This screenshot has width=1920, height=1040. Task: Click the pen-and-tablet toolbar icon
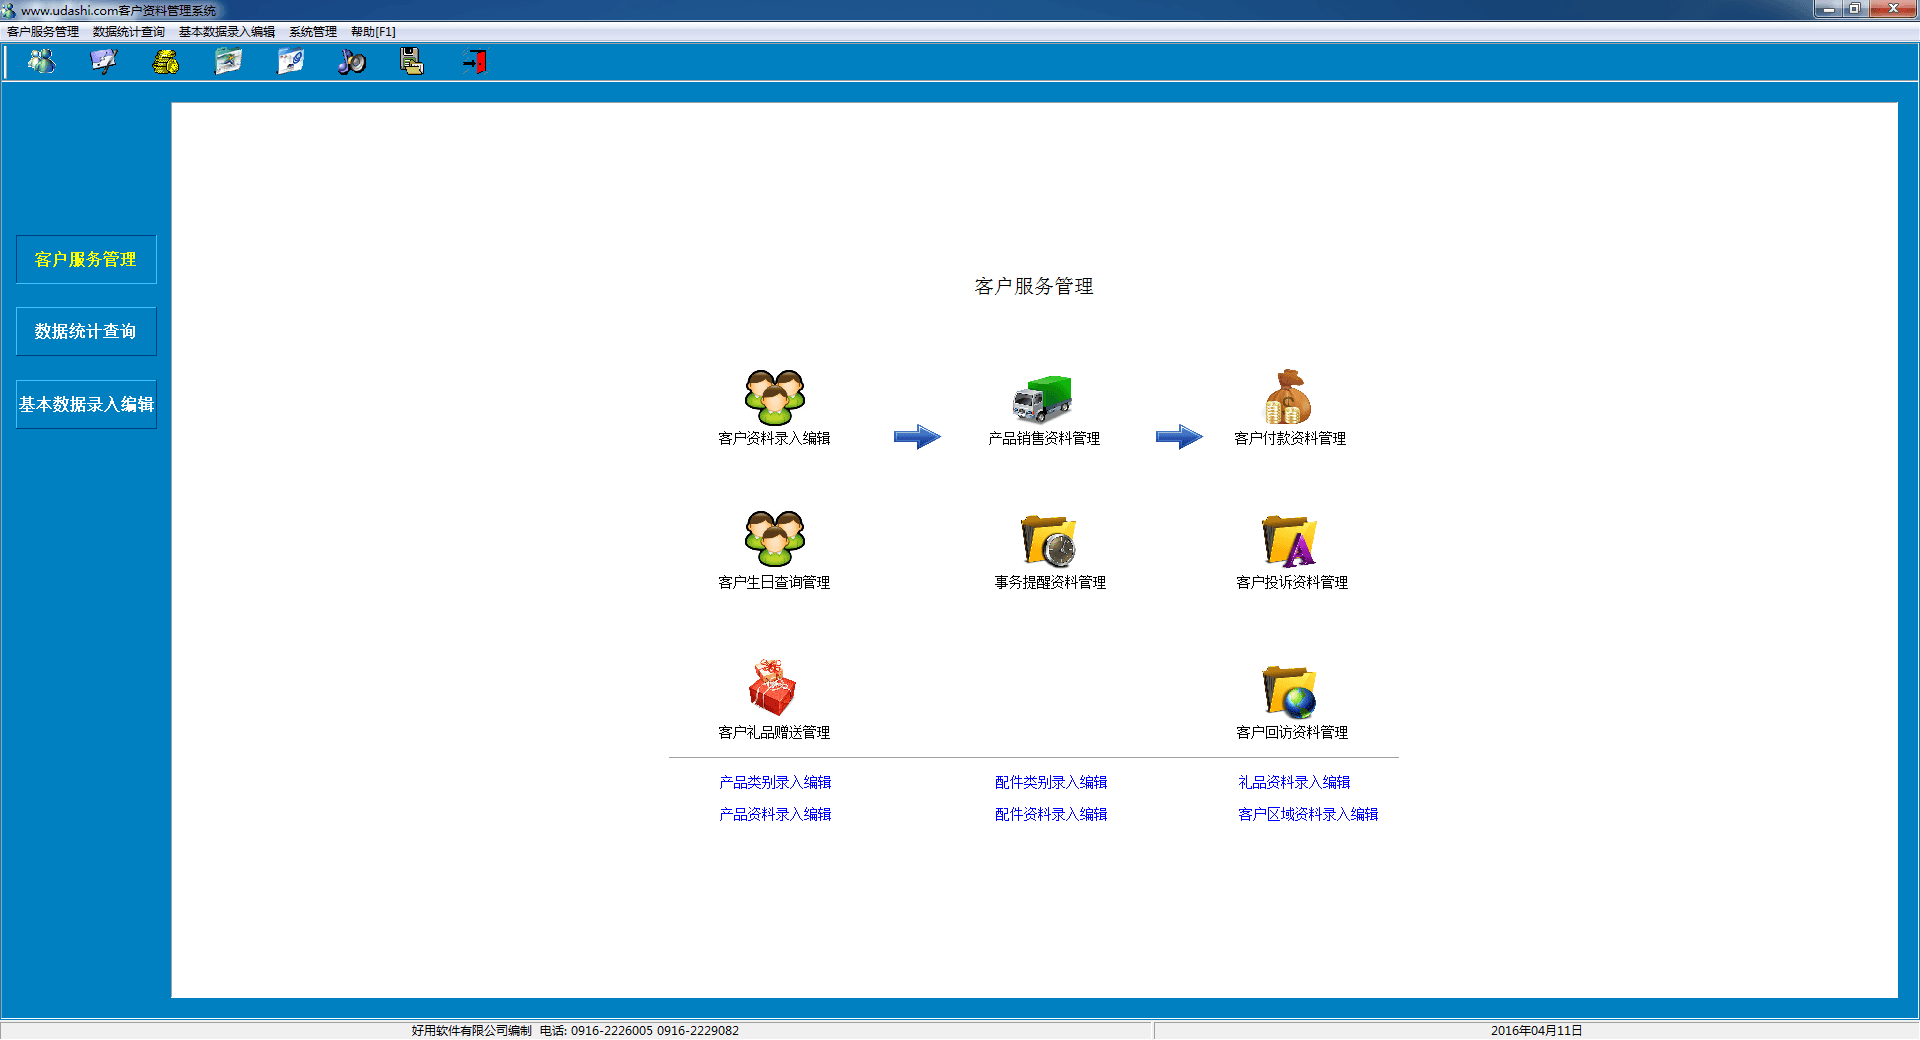103,62
